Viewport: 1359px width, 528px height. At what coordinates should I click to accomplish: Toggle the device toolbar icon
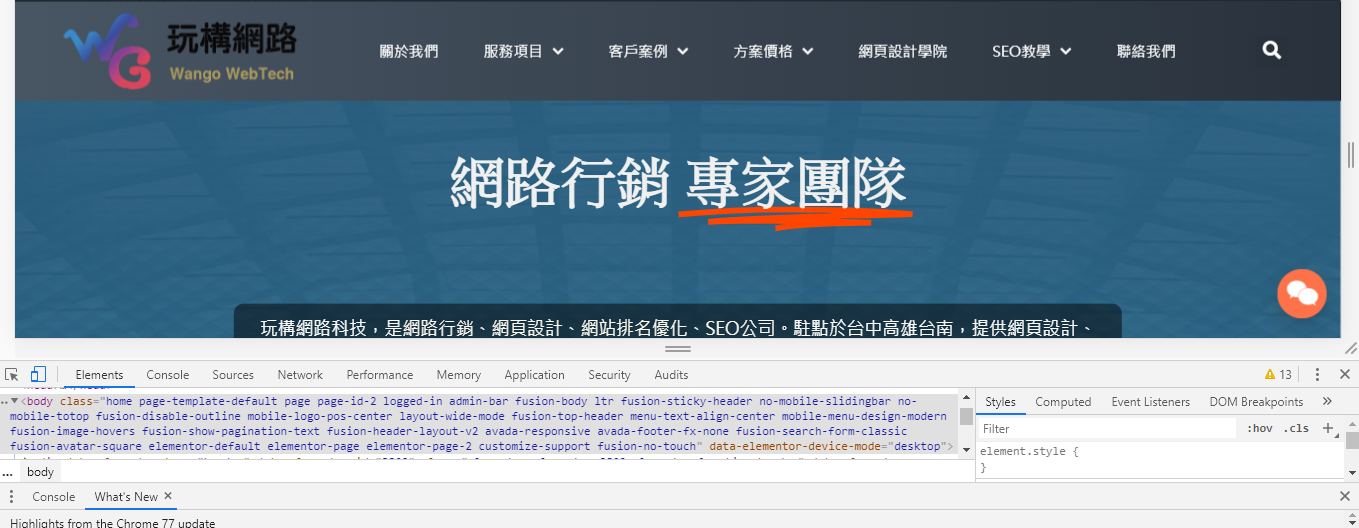coord(38,375)
